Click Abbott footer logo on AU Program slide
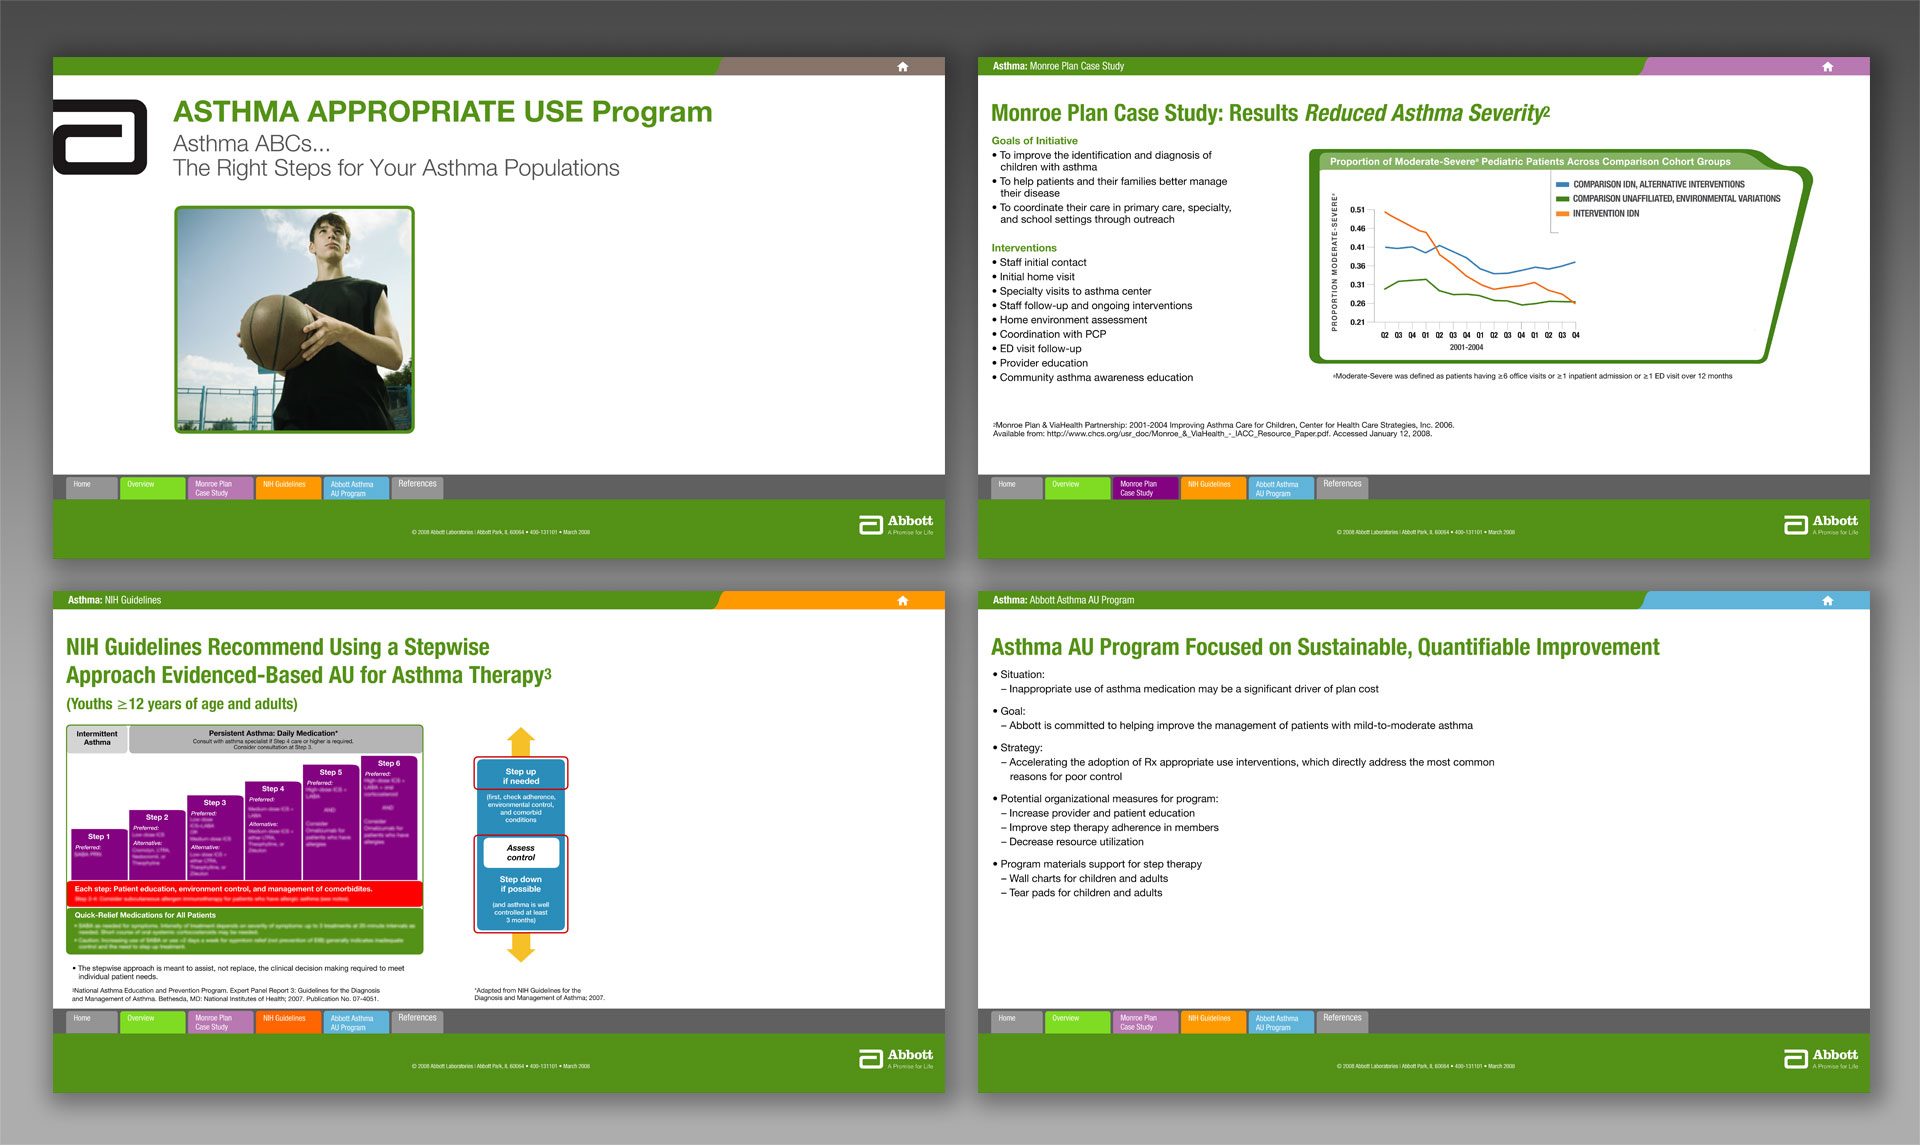The width and height of the screenshot is (1920, 1145). pos(1820,1058)
